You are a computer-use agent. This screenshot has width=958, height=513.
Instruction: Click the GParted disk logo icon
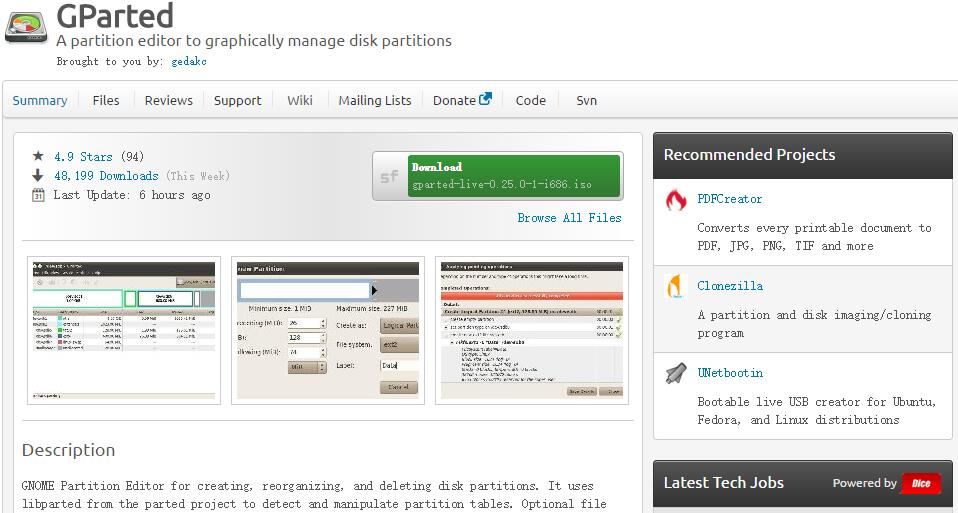point(24,23)
